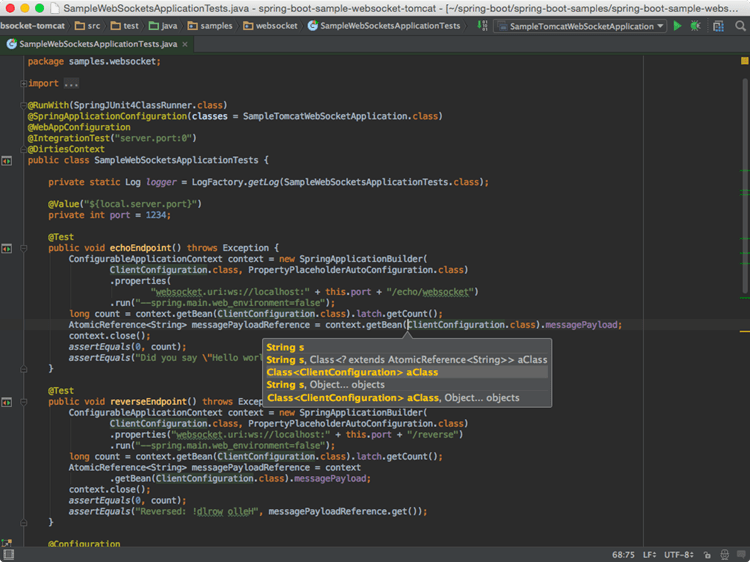This screenshot has width=750, height=562.
Task: Click 'package samples.websocket;' line
Action: pyautogui.click(x=94, y=62)
